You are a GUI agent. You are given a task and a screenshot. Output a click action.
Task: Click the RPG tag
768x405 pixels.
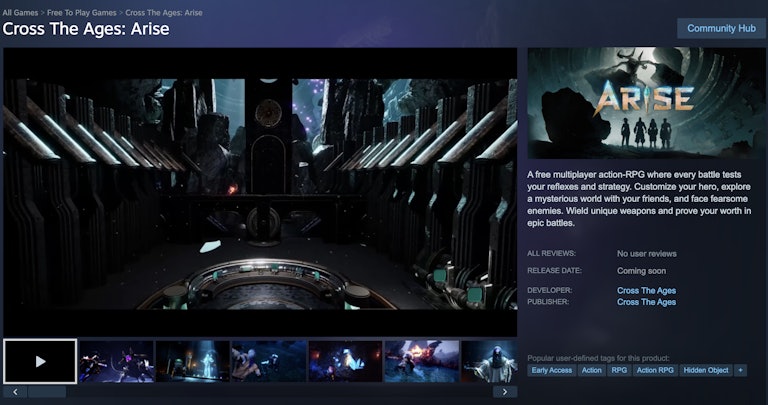(x=619, y=370)
